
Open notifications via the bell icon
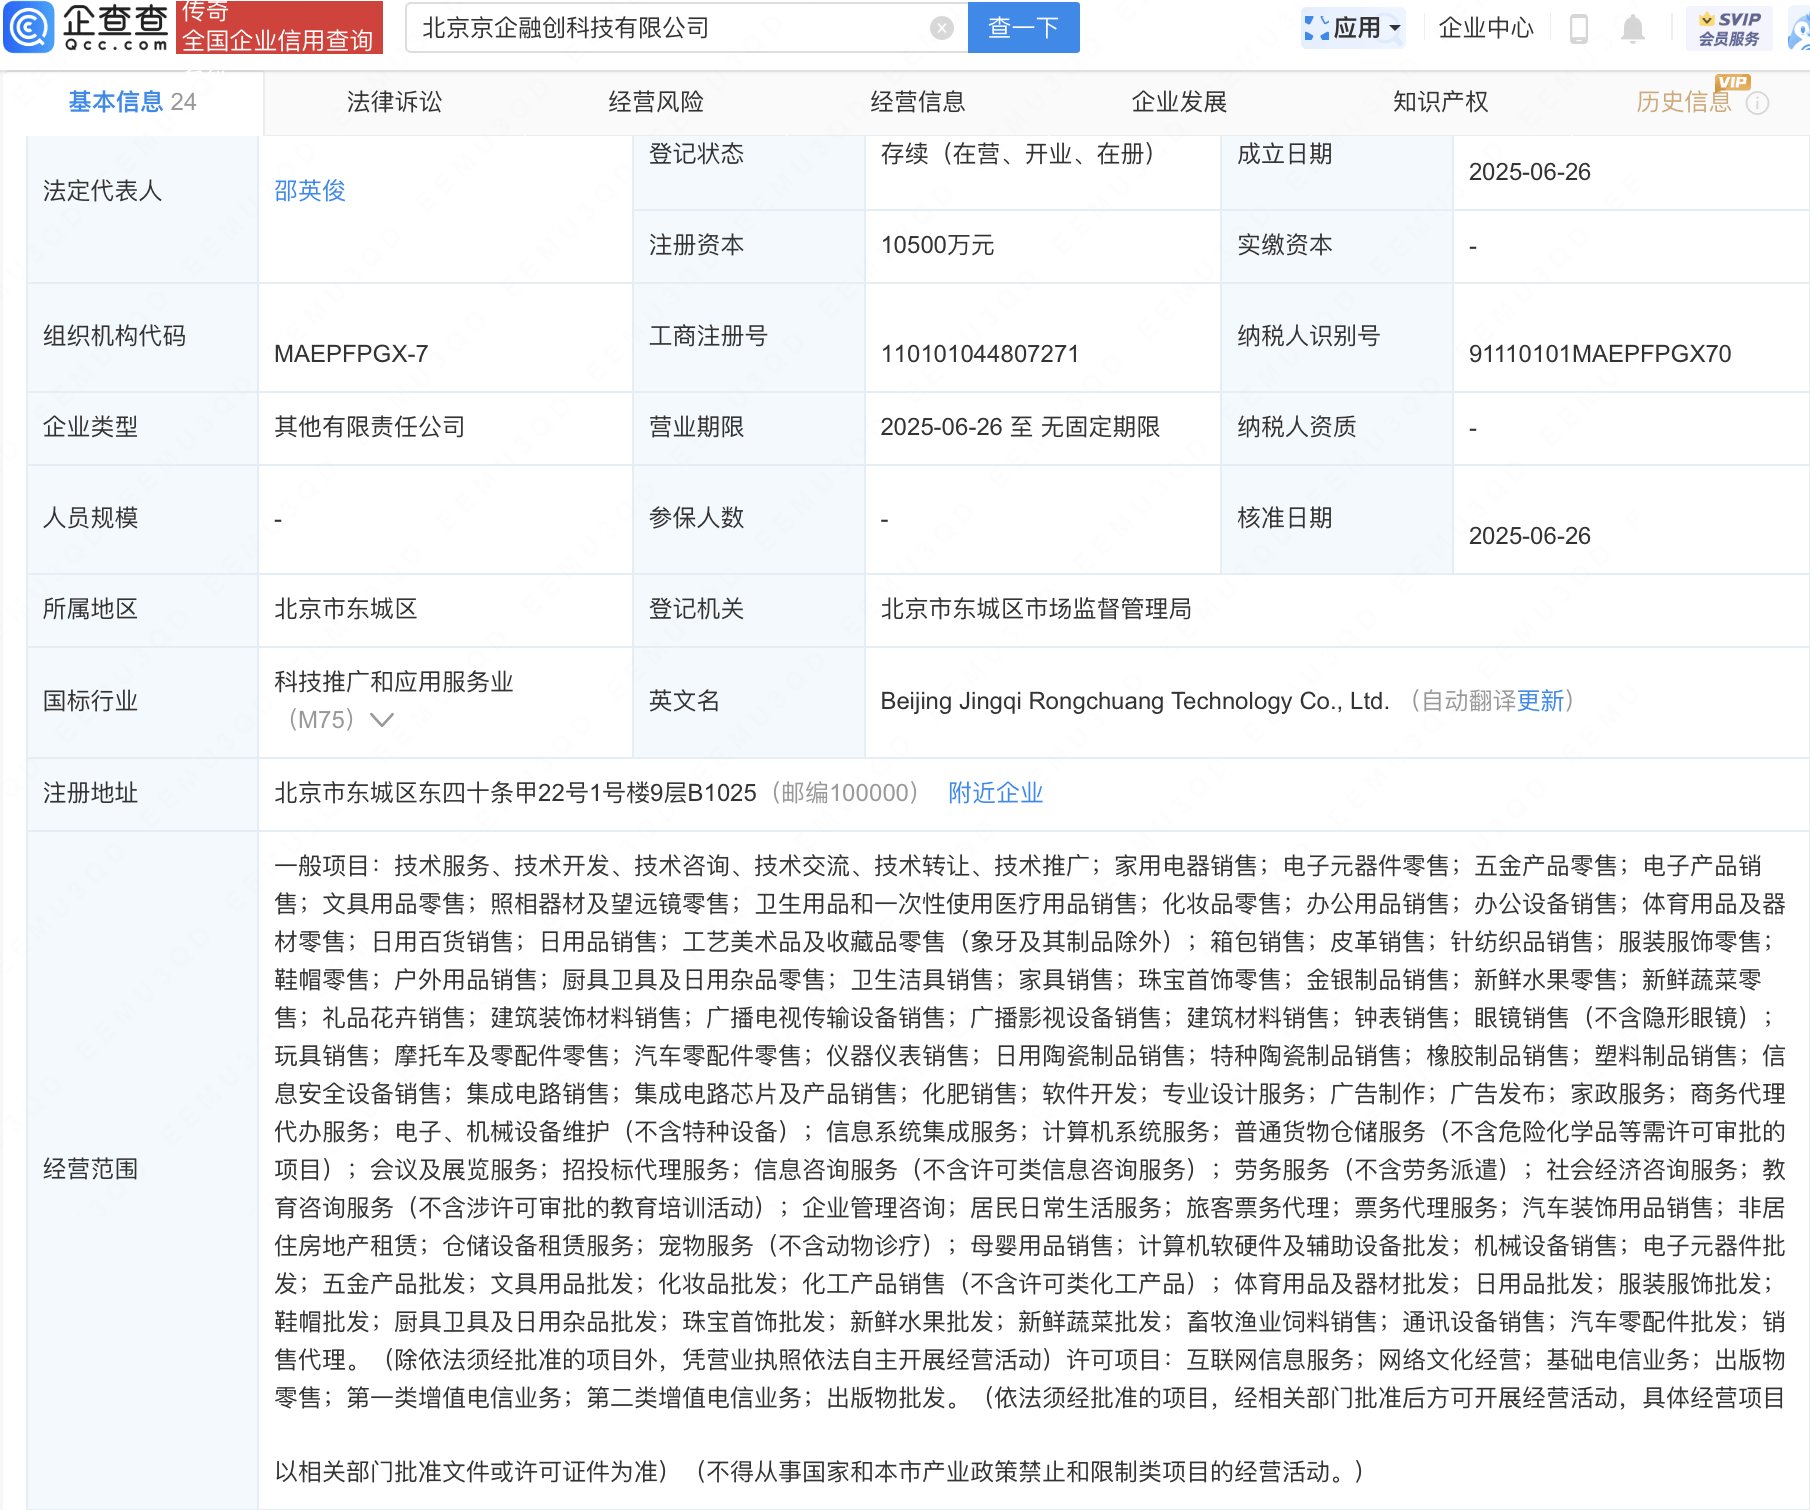pos(1632,29)
